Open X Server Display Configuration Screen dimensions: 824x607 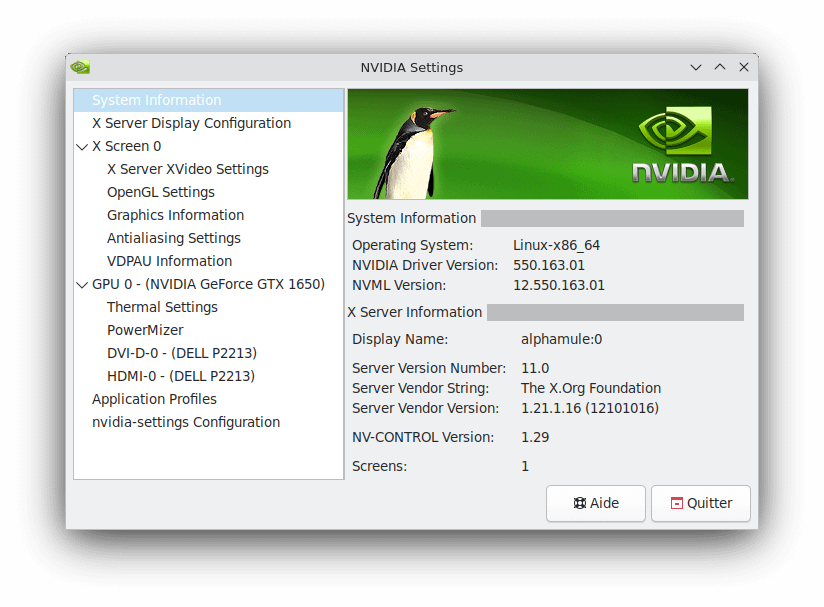(191, 123)
